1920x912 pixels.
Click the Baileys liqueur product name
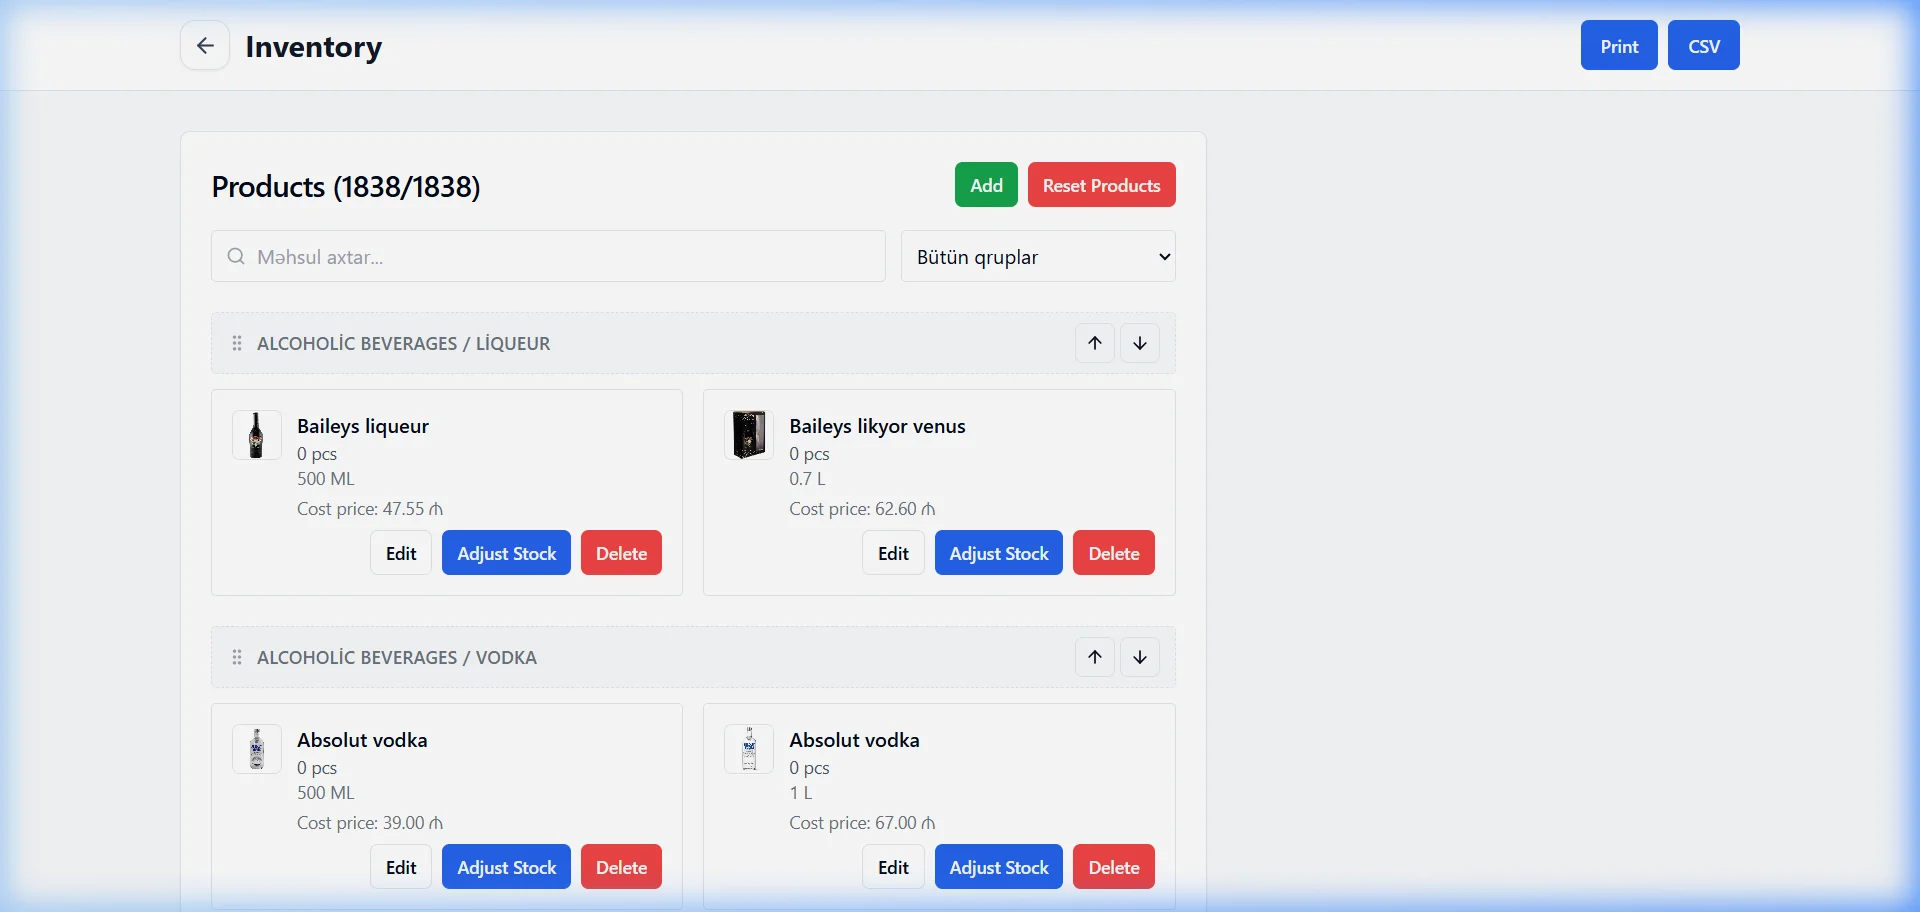[363, 426]
